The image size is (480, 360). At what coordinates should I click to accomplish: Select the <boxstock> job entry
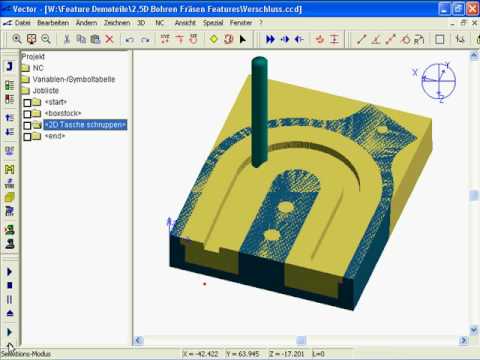click(x=63, y=113)
